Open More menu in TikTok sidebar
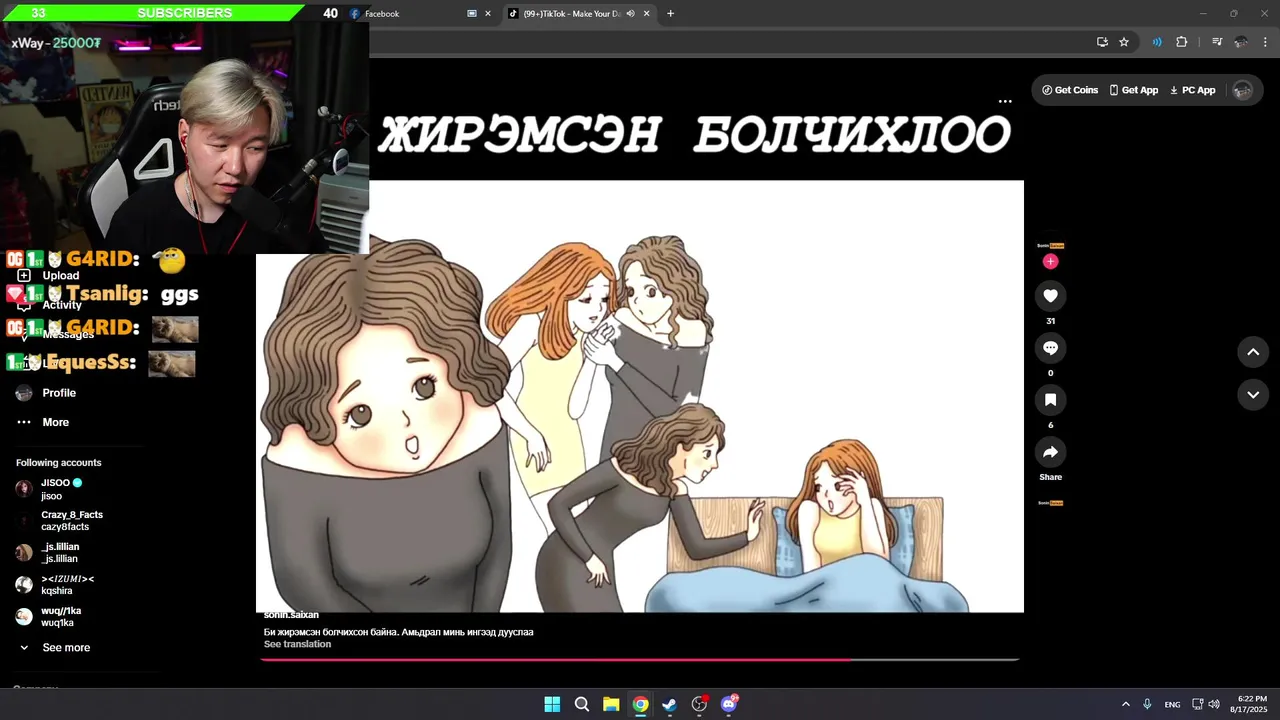 pyautogui.click(x=55, y=422)
